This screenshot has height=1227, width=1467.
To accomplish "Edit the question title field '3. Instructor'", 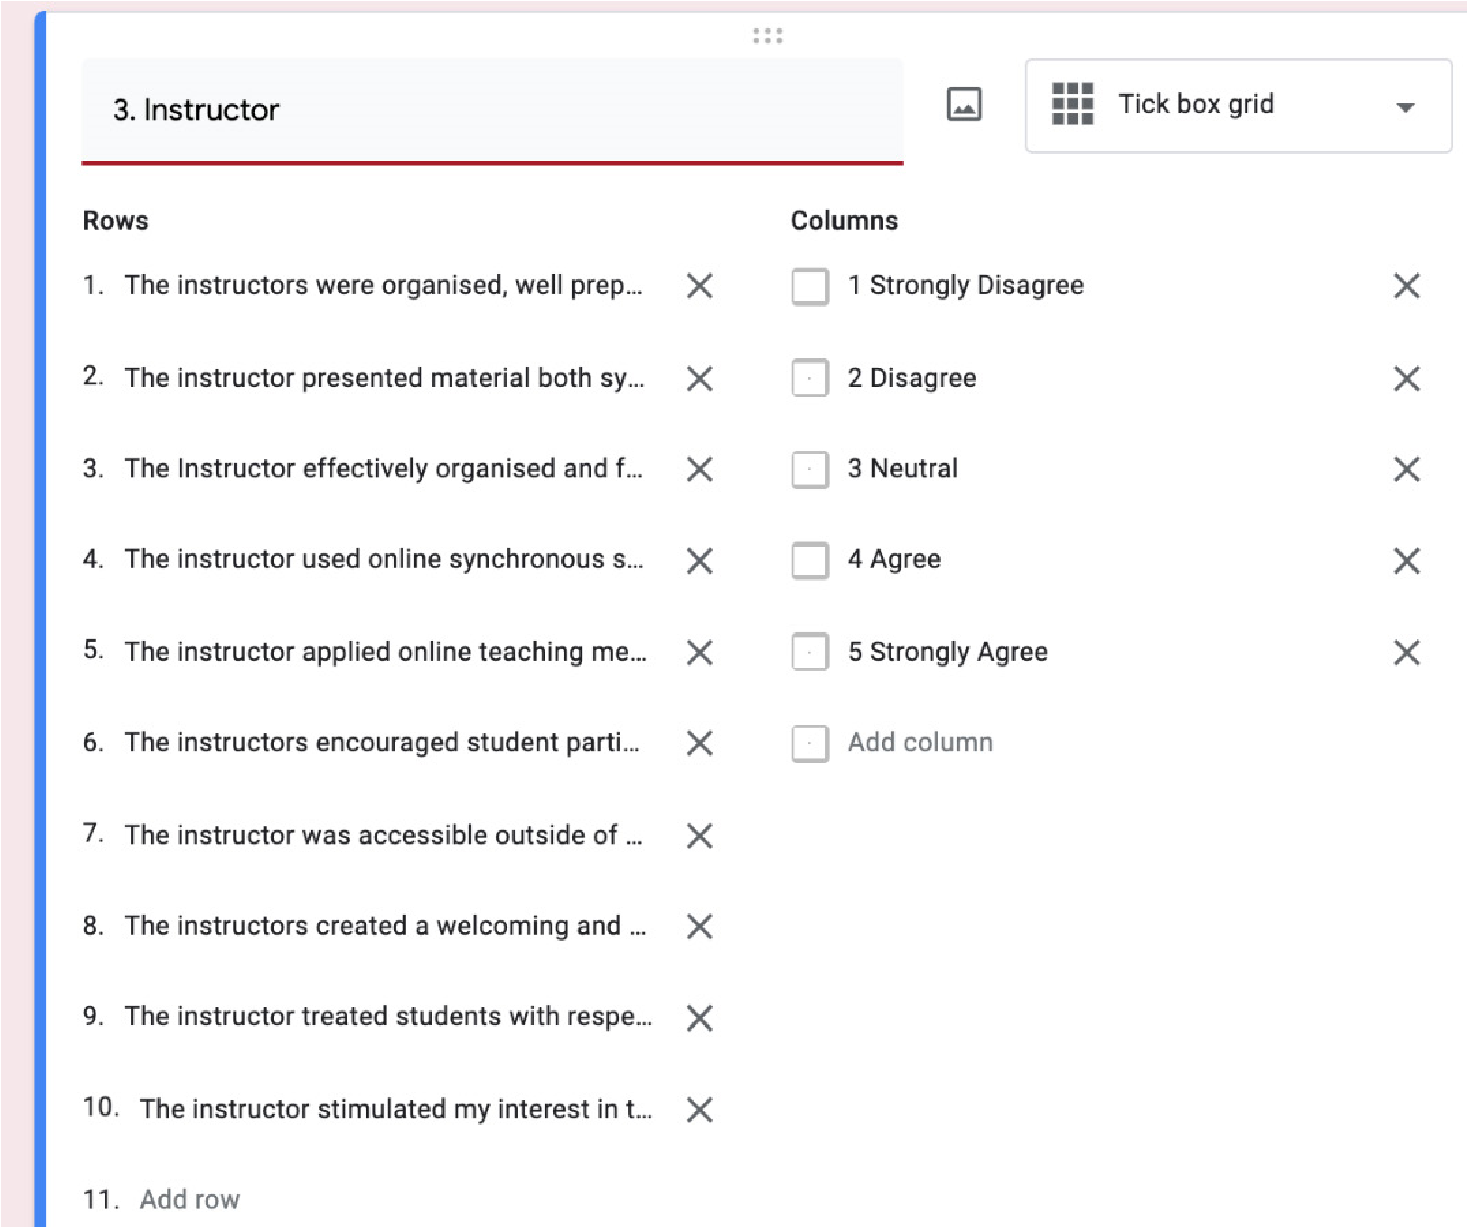I will click(490, 110).
